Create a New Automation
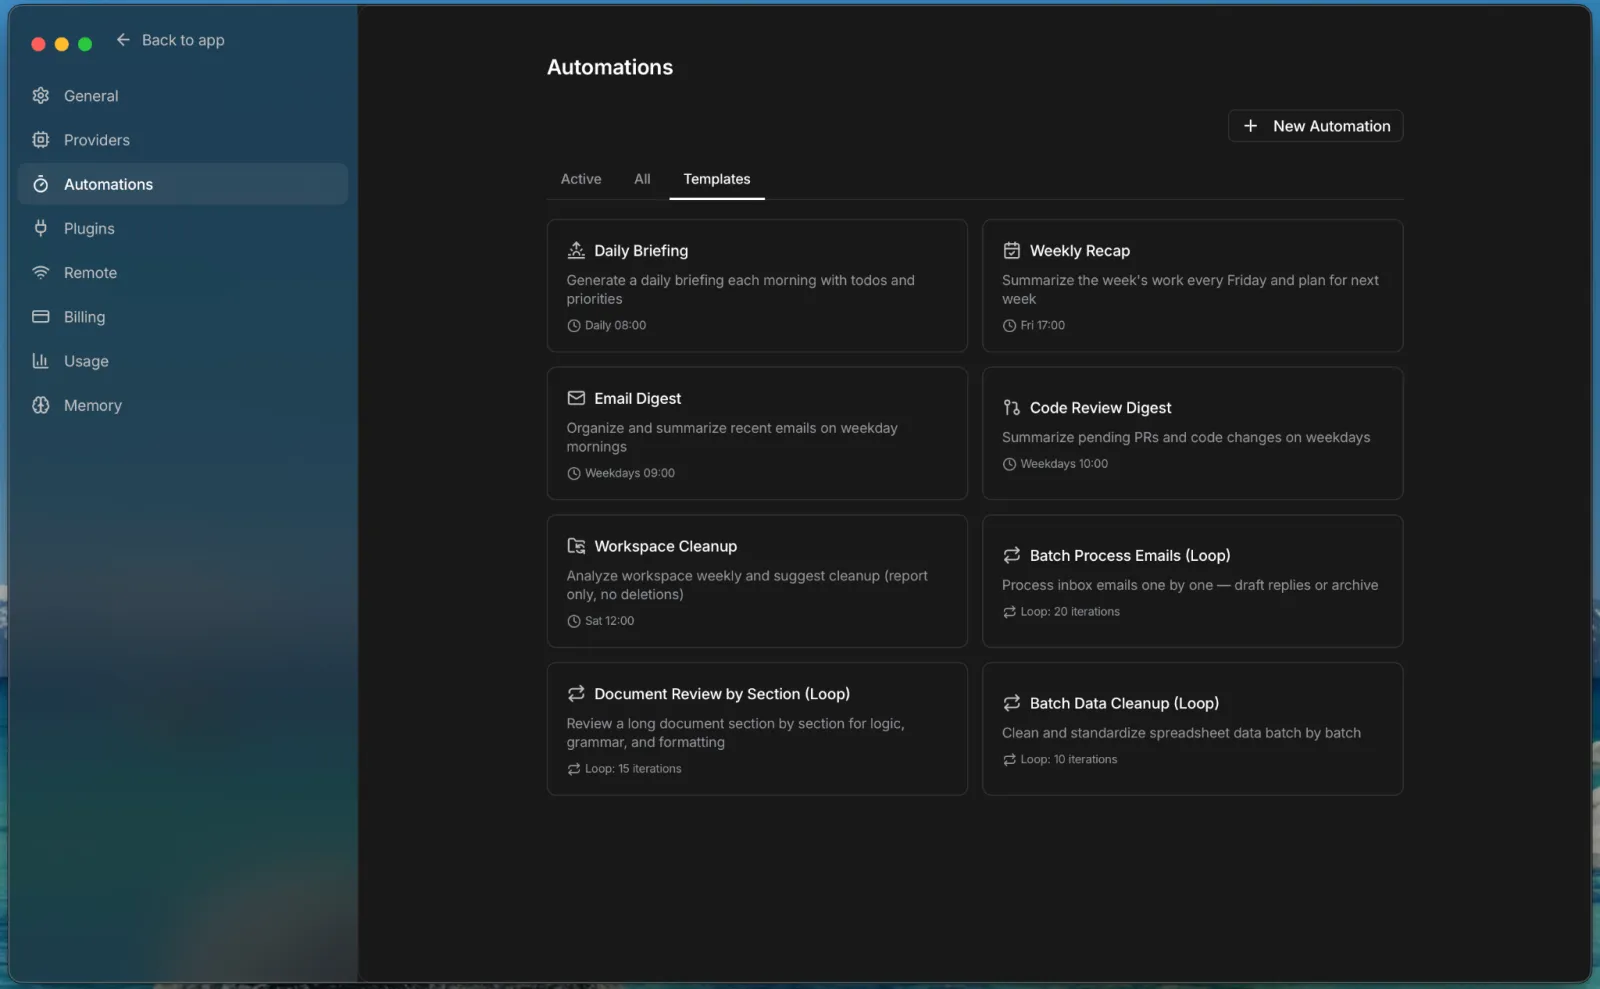The width and height of the screenshot is (1600, 989). pos(1315,126)
